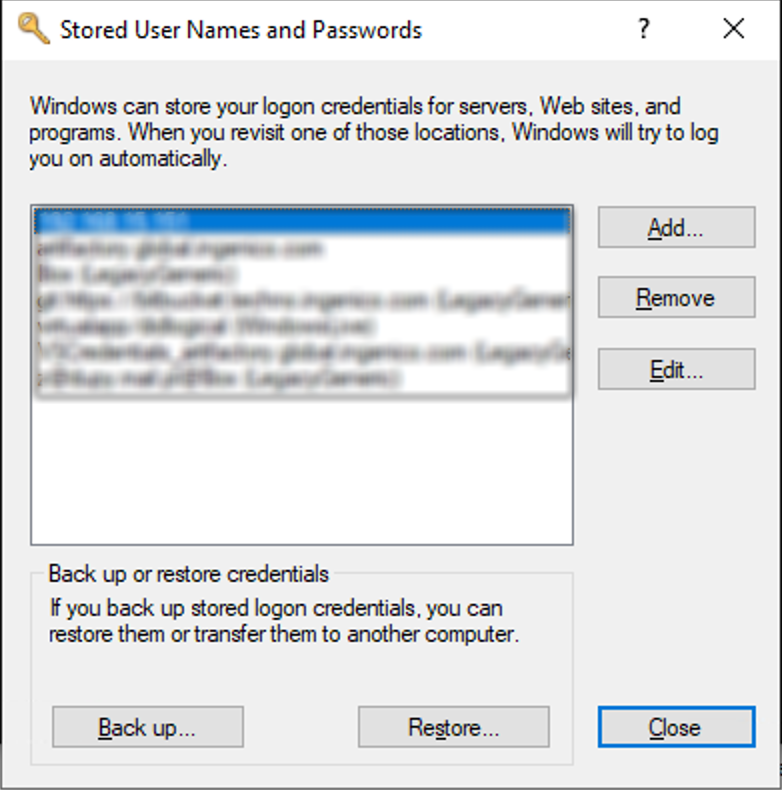
Task: Select the artifactory credential entry
Action: click(180, 247)
